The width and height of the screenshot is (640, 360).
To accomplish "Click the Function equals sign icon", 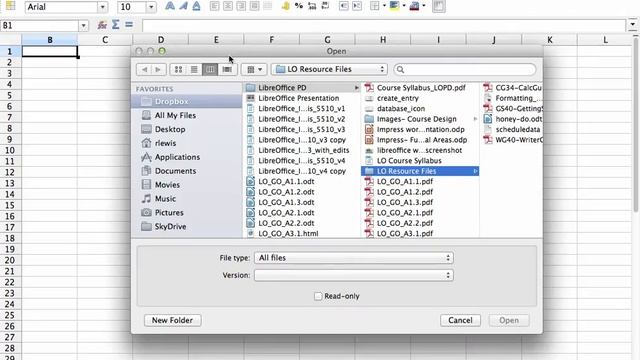I will (129, 25).
